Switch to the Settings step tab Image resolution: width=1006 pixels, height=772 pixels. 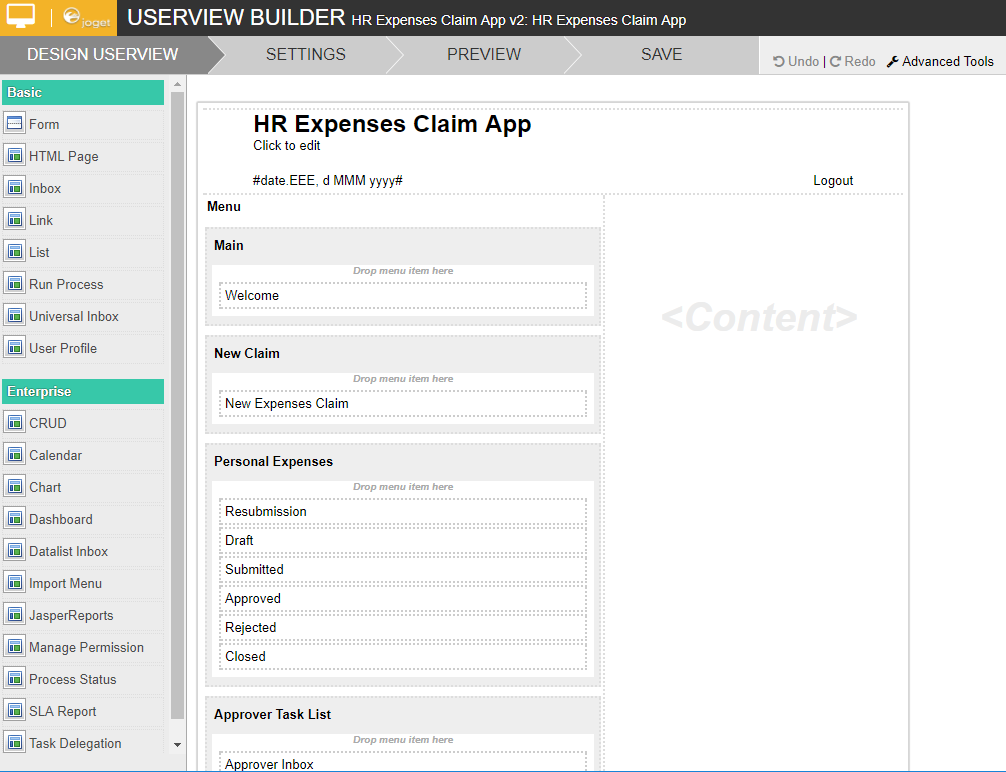pos(305,54)
